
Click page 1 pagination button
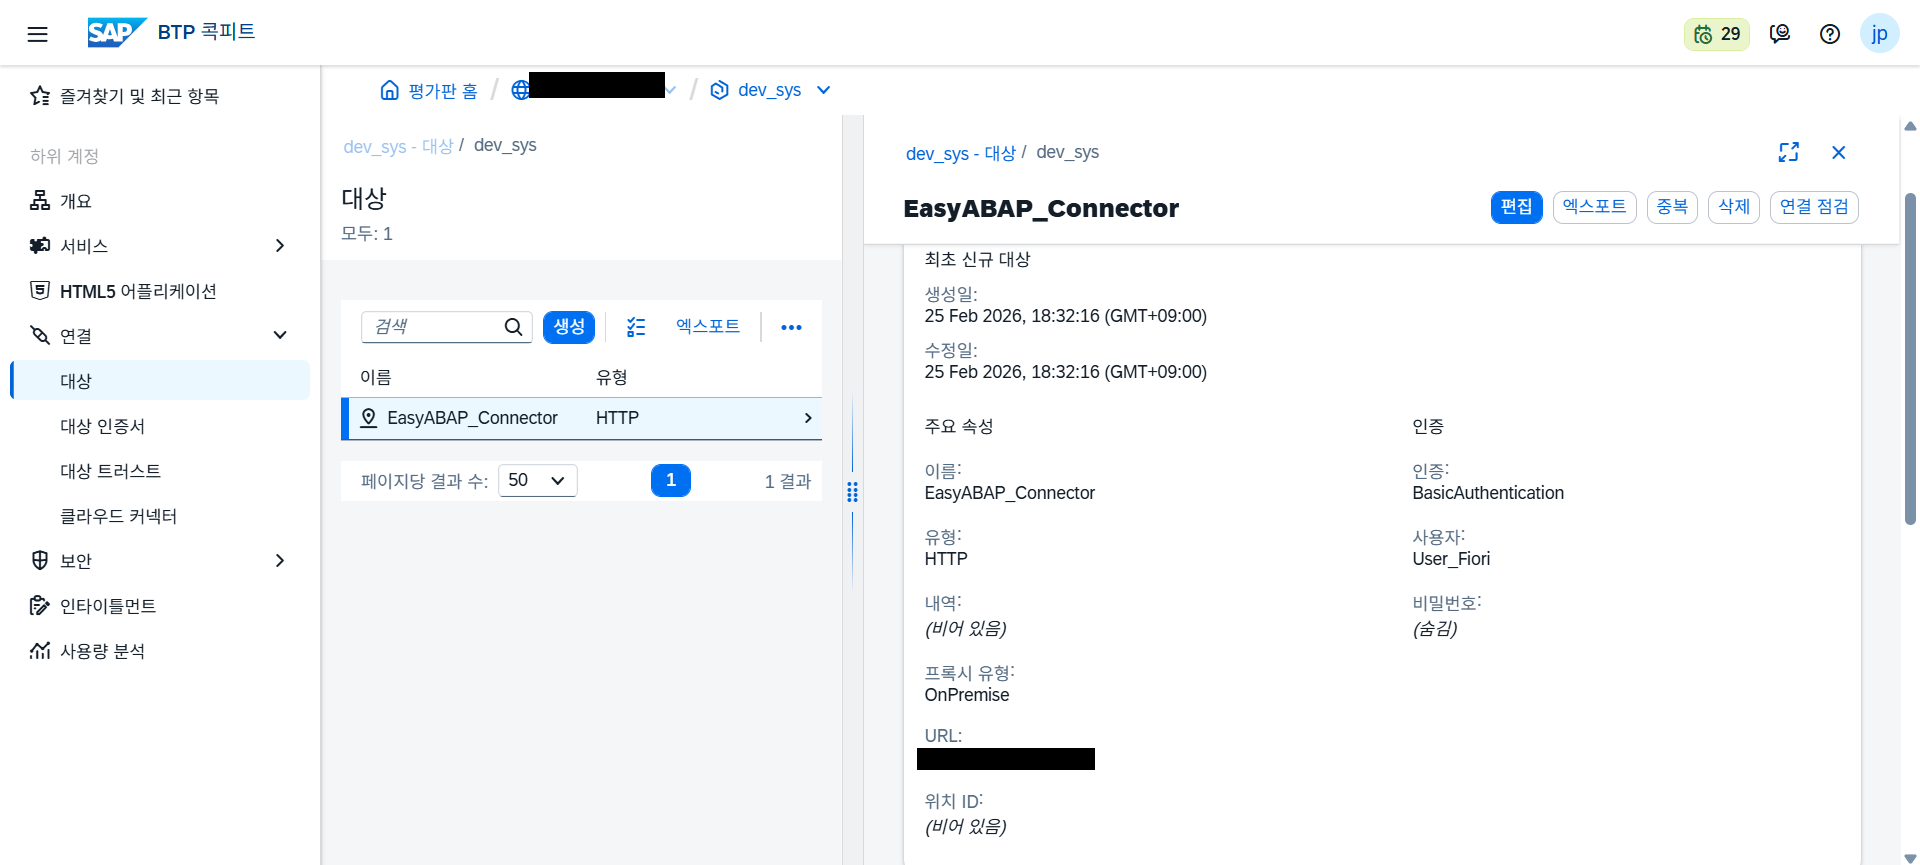[x=671, y=480]
